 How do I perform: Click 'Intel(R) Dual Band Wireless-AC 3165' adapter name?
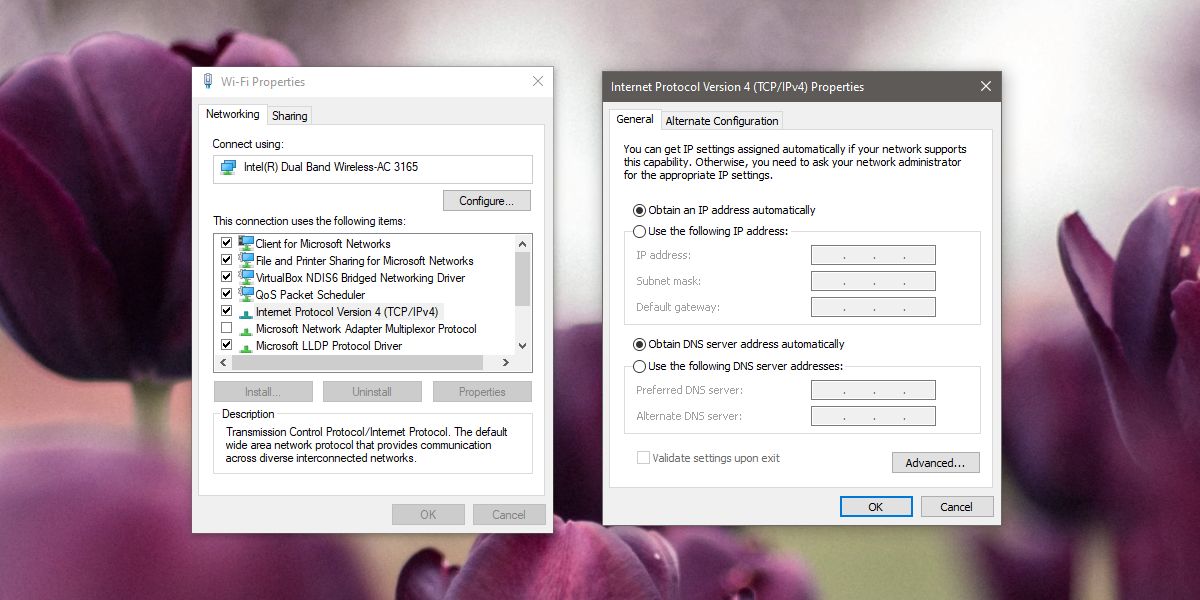point(331,167)
